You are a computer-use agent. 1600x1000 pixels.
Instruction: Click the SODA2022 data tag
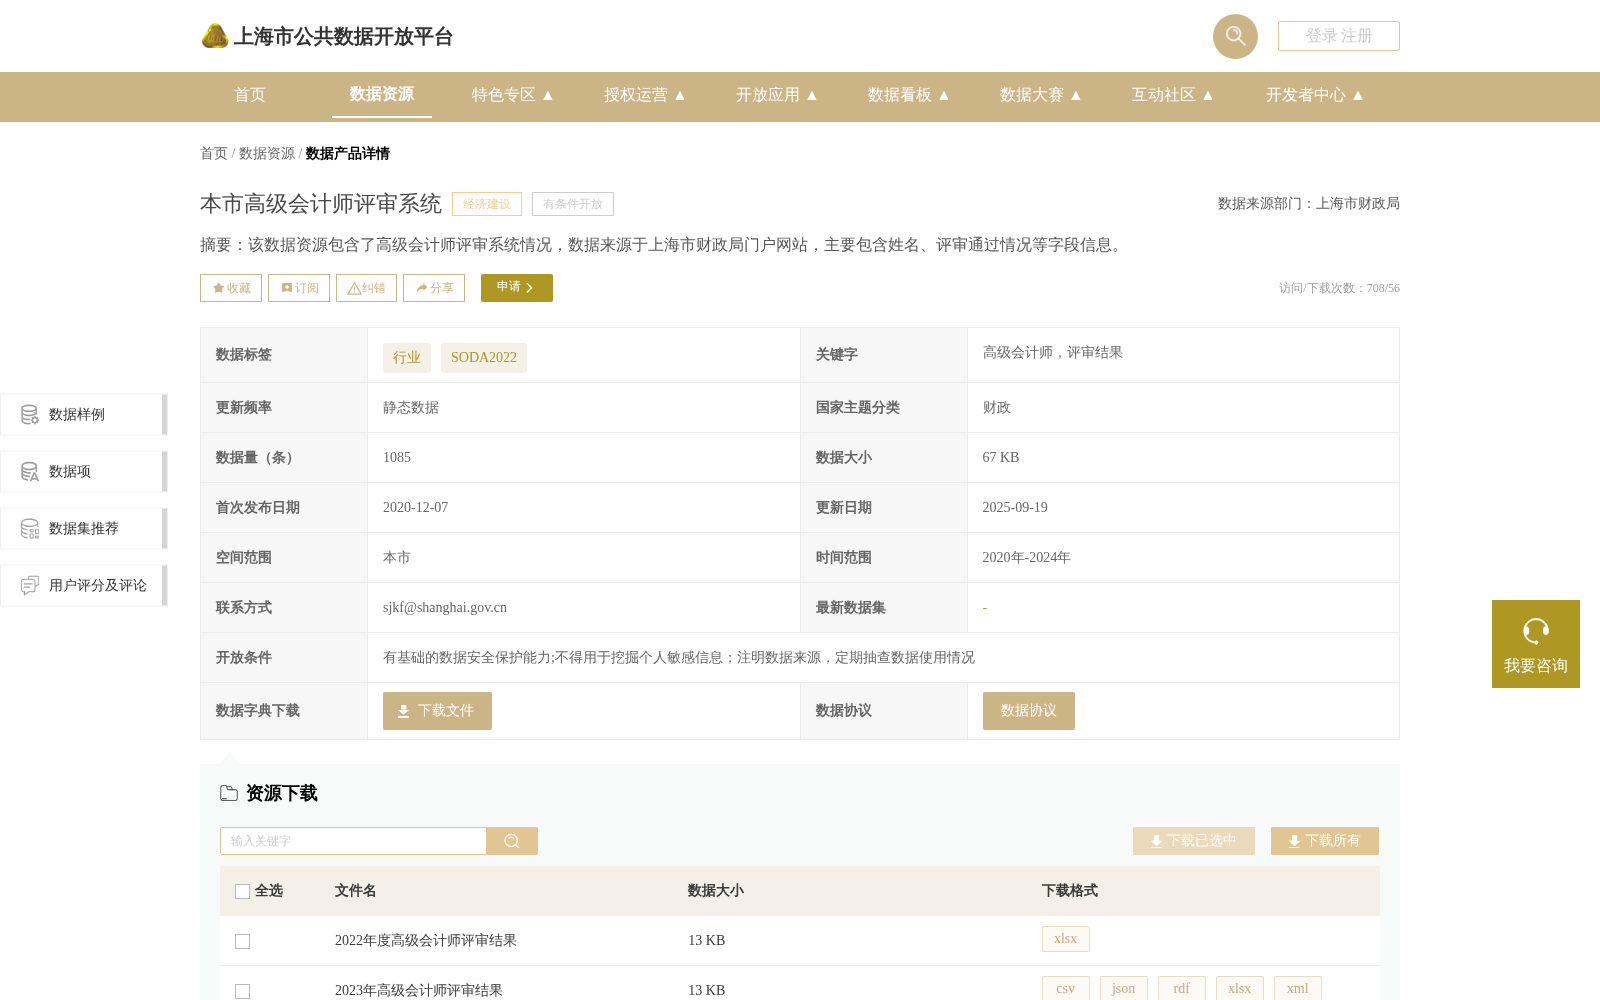484,358
